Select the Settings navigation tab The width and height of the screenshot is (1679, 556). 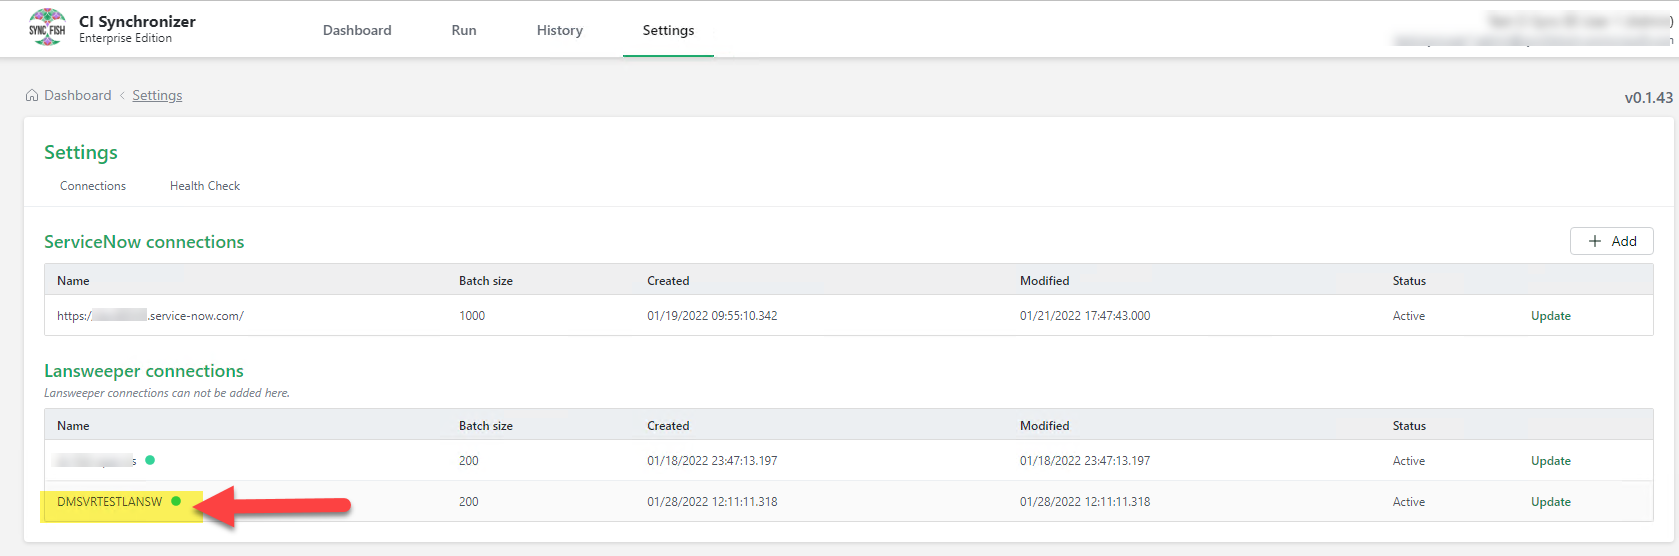click(x=668, y=30)
